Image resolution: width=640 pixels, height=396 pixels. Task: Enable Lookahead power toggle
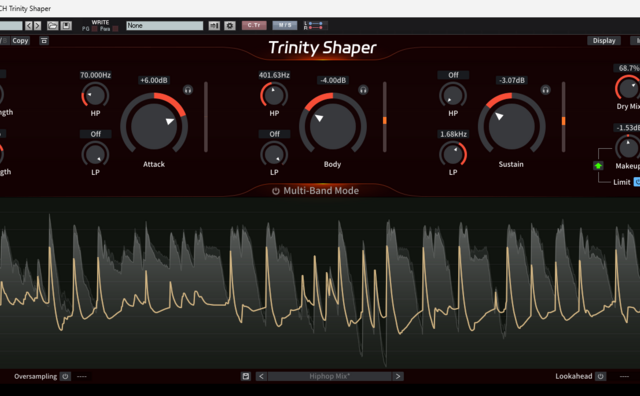click(600, 376)
